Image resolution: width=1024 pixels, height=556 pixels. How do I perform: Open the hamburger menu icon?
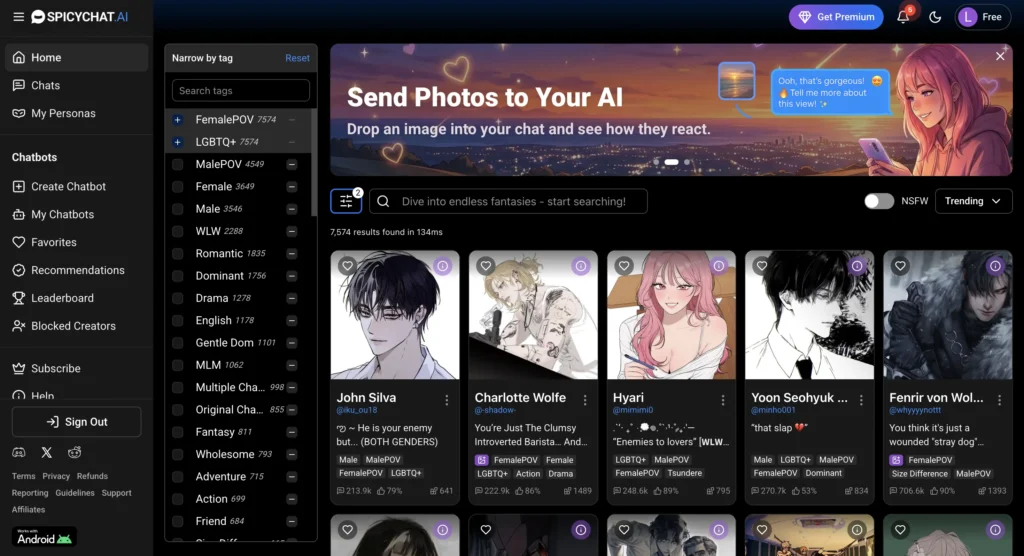[x=18, y=17]
